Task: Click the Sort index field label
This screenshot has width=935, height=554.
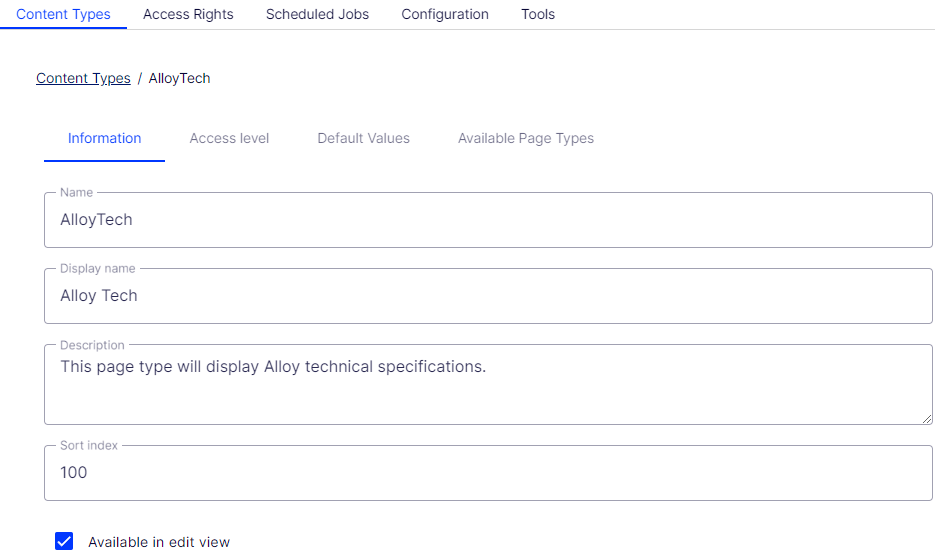Action: (x=89, y=445)
